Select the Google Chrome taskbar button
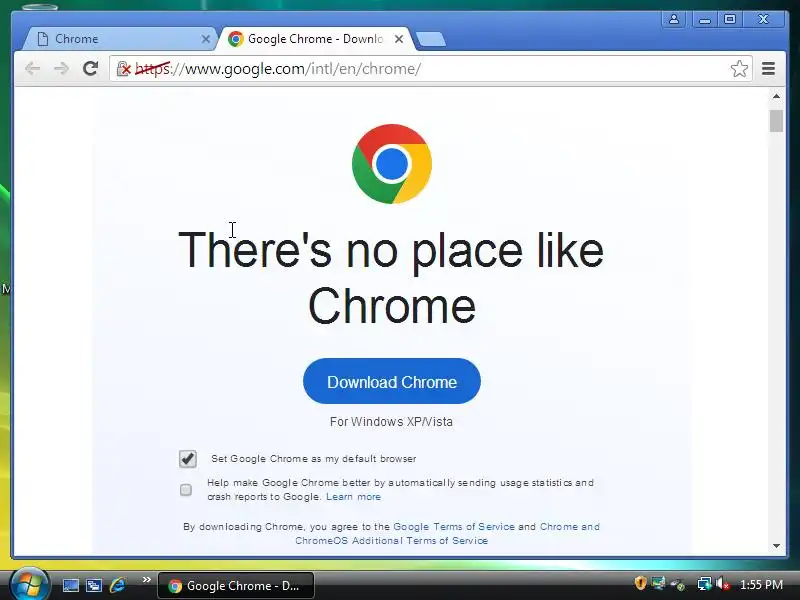800x600 pixels. (x=236, y=586)
